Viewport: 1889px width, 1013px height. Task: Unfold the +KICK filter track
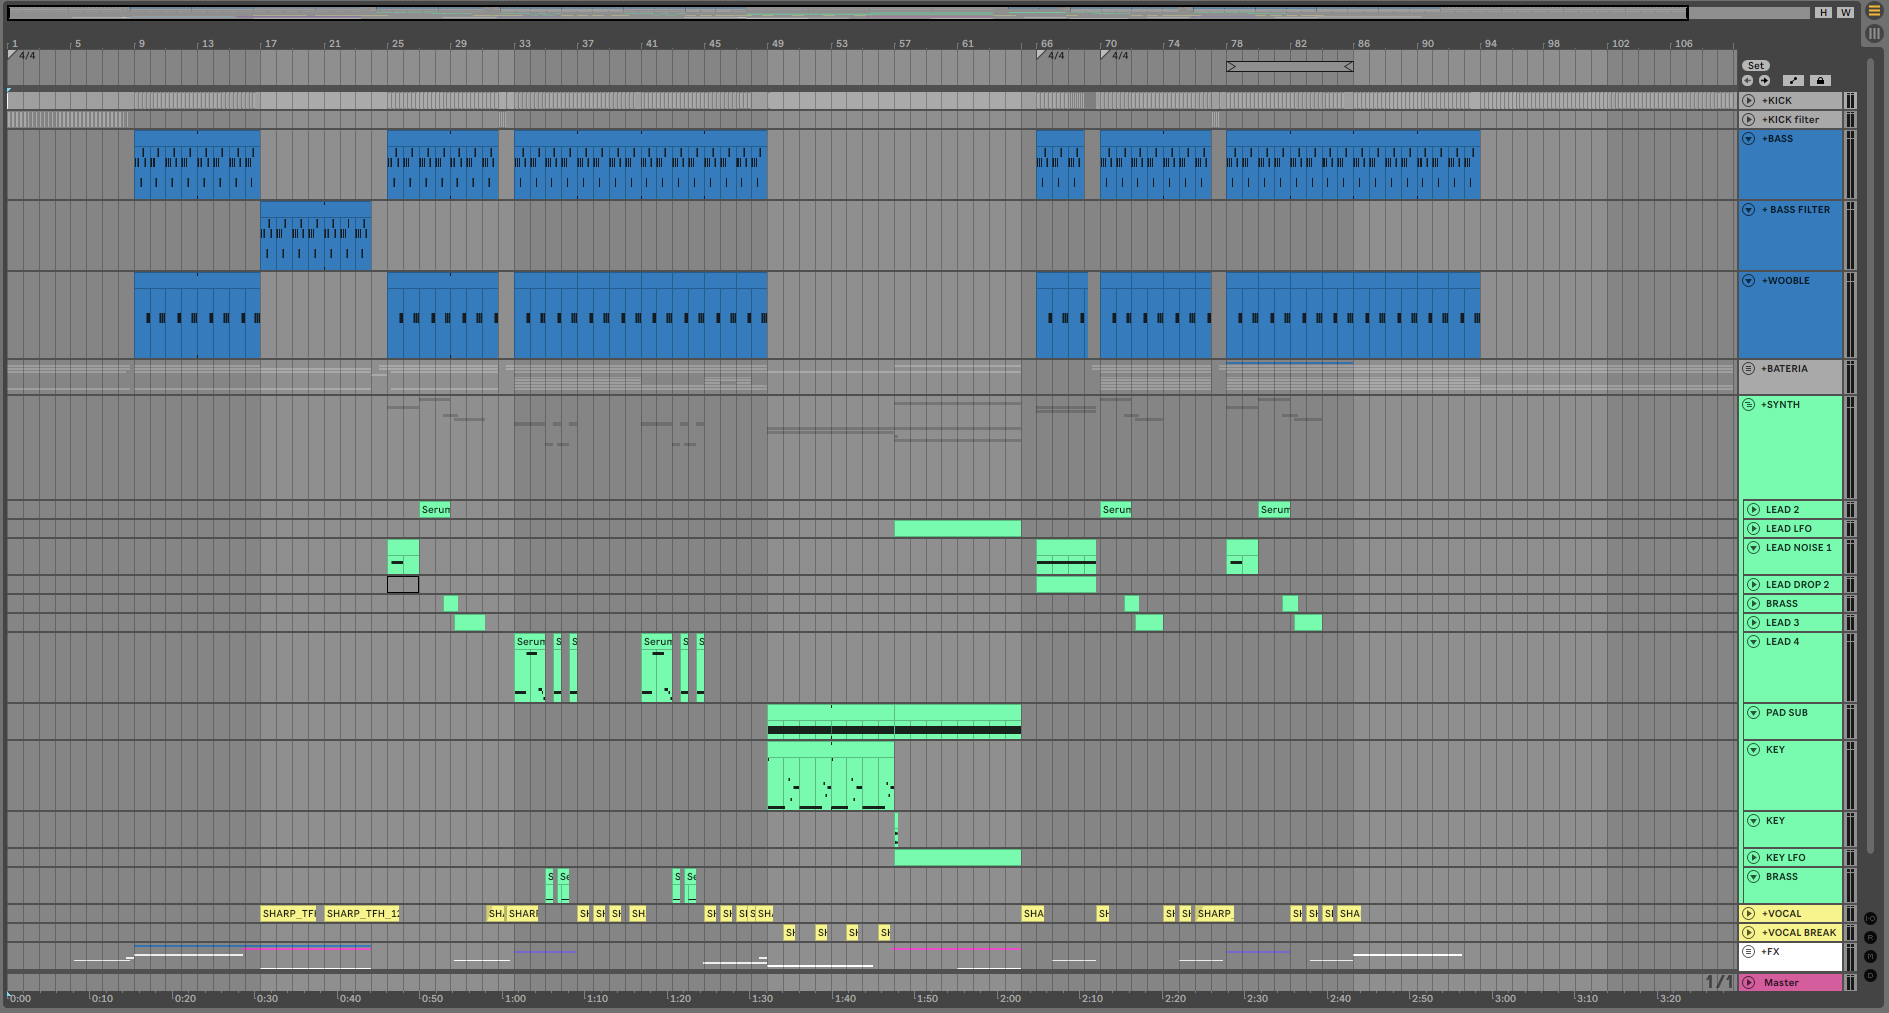point(1749,120)
